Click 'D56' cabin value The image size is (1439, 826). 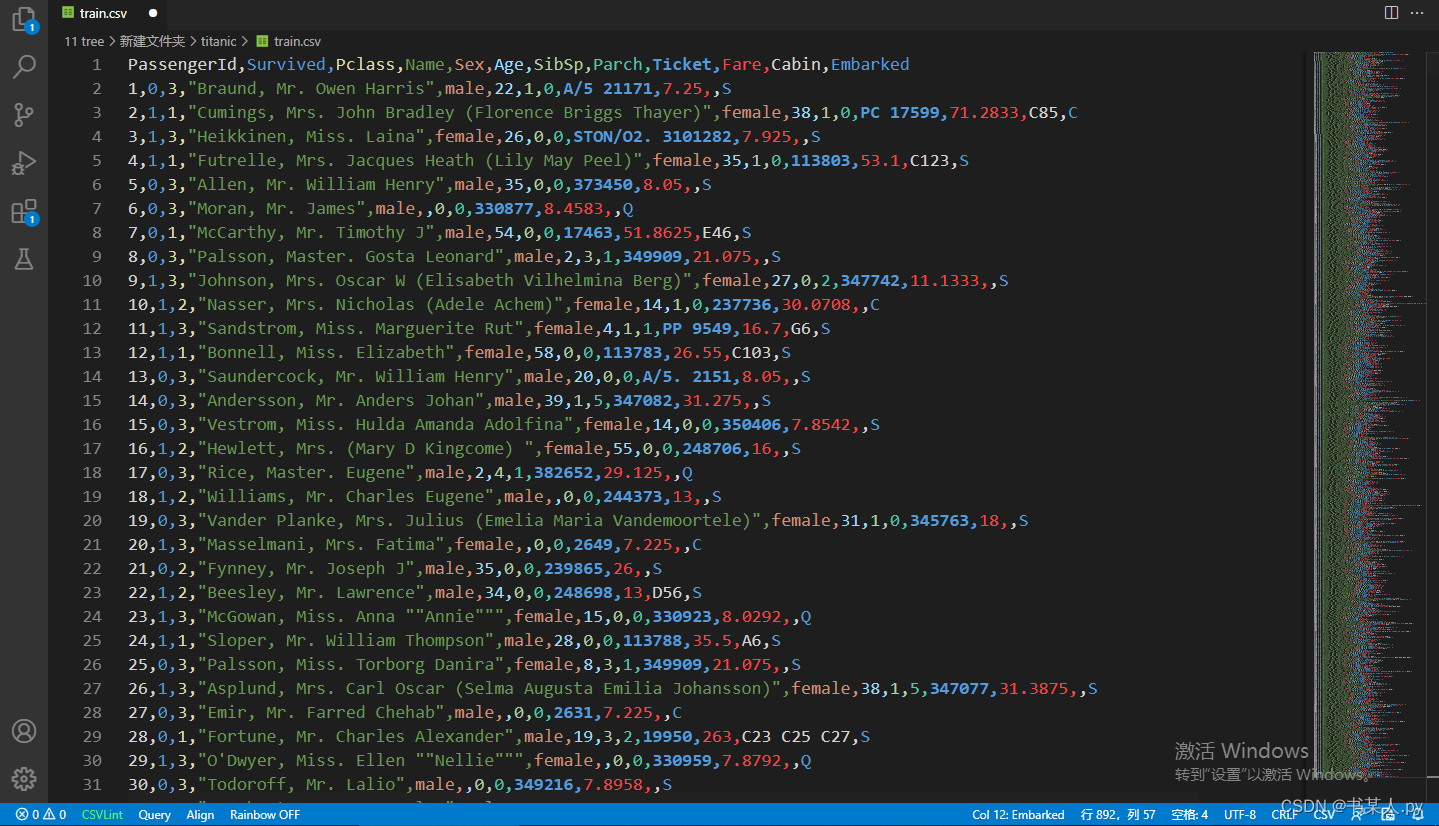tap(667, 592)
